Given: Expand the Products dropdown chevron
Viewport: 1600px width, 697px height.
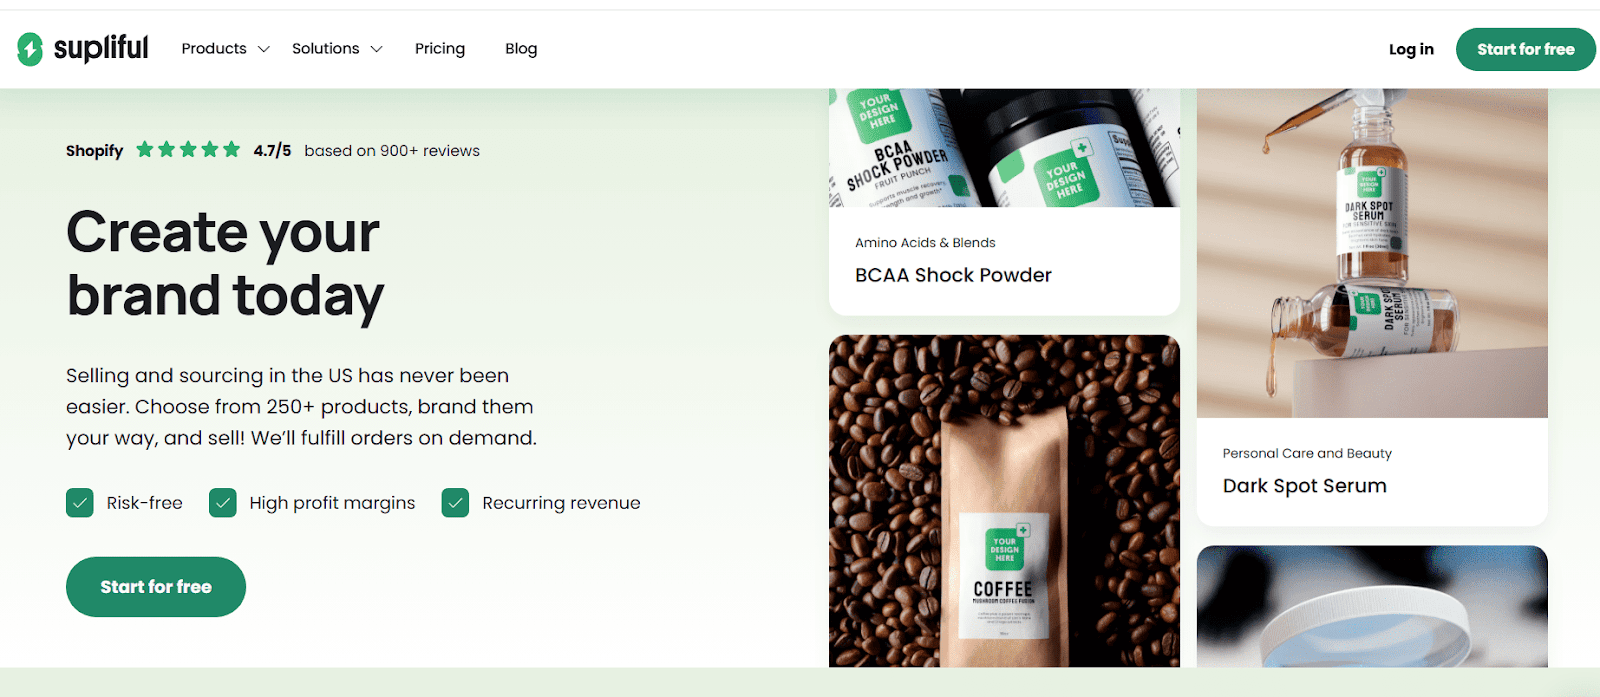Looking at the screenshot, I should click(x=264, y=49).
